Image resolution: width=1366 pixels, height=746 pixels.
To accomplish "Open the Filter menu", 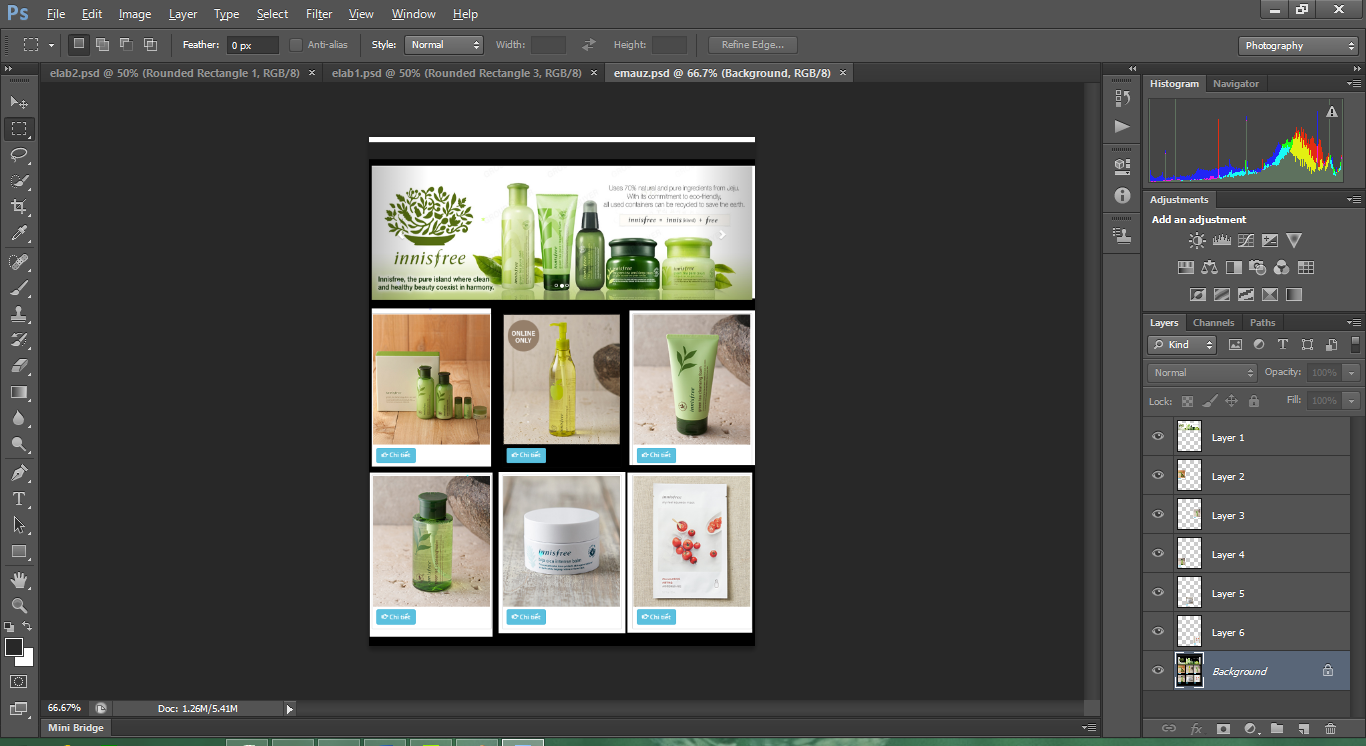I will point(319,14).
